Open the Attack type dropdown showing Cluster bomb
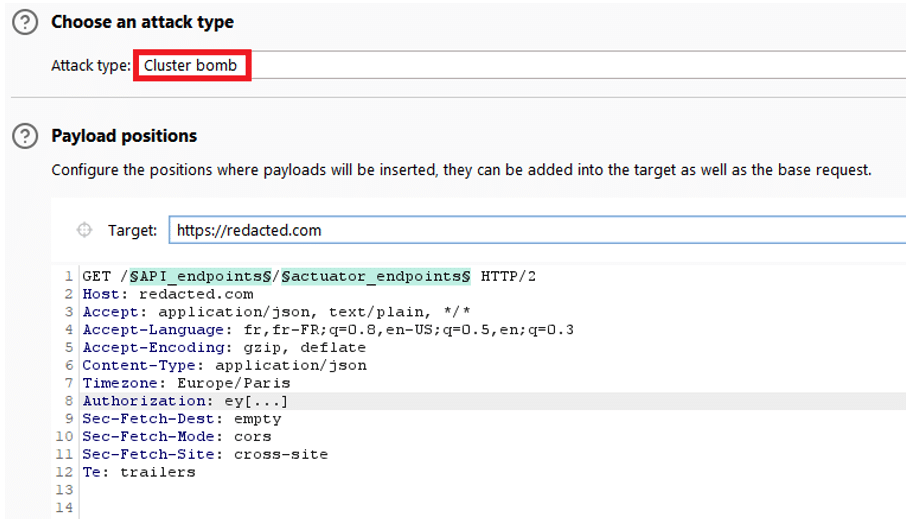The width and height of the screenshot is (906, 519). pos(192,66)
